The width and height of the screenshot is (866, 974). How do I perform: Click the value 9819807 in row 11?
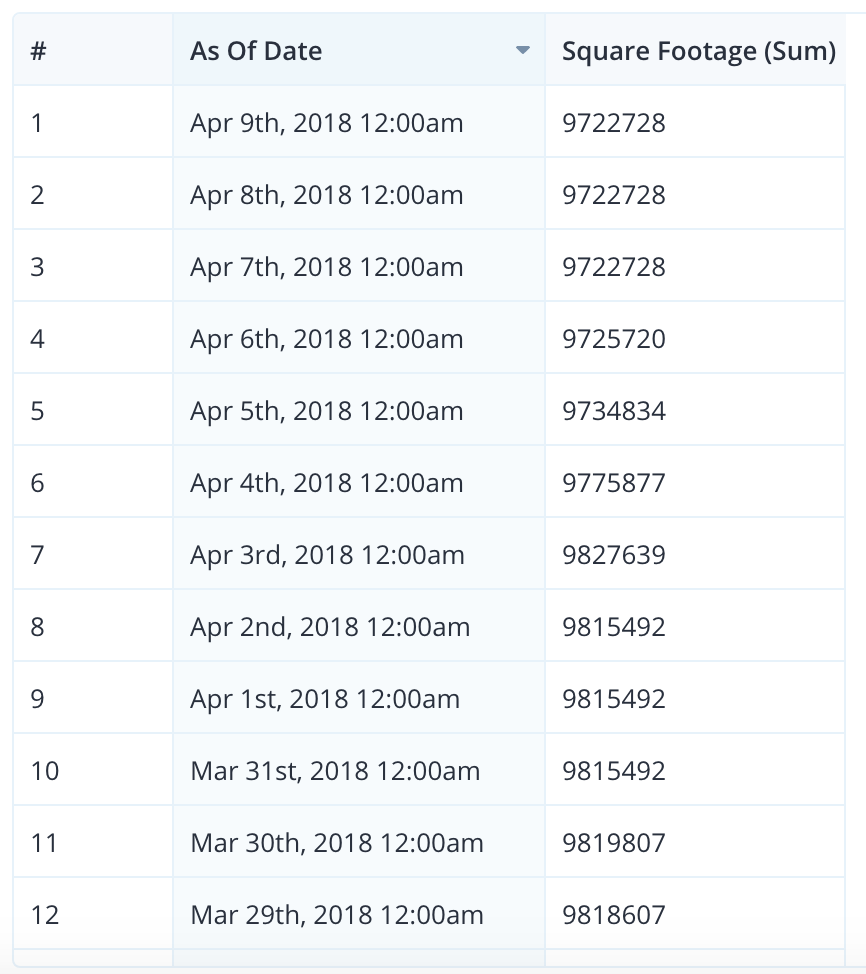click(615, 842)
